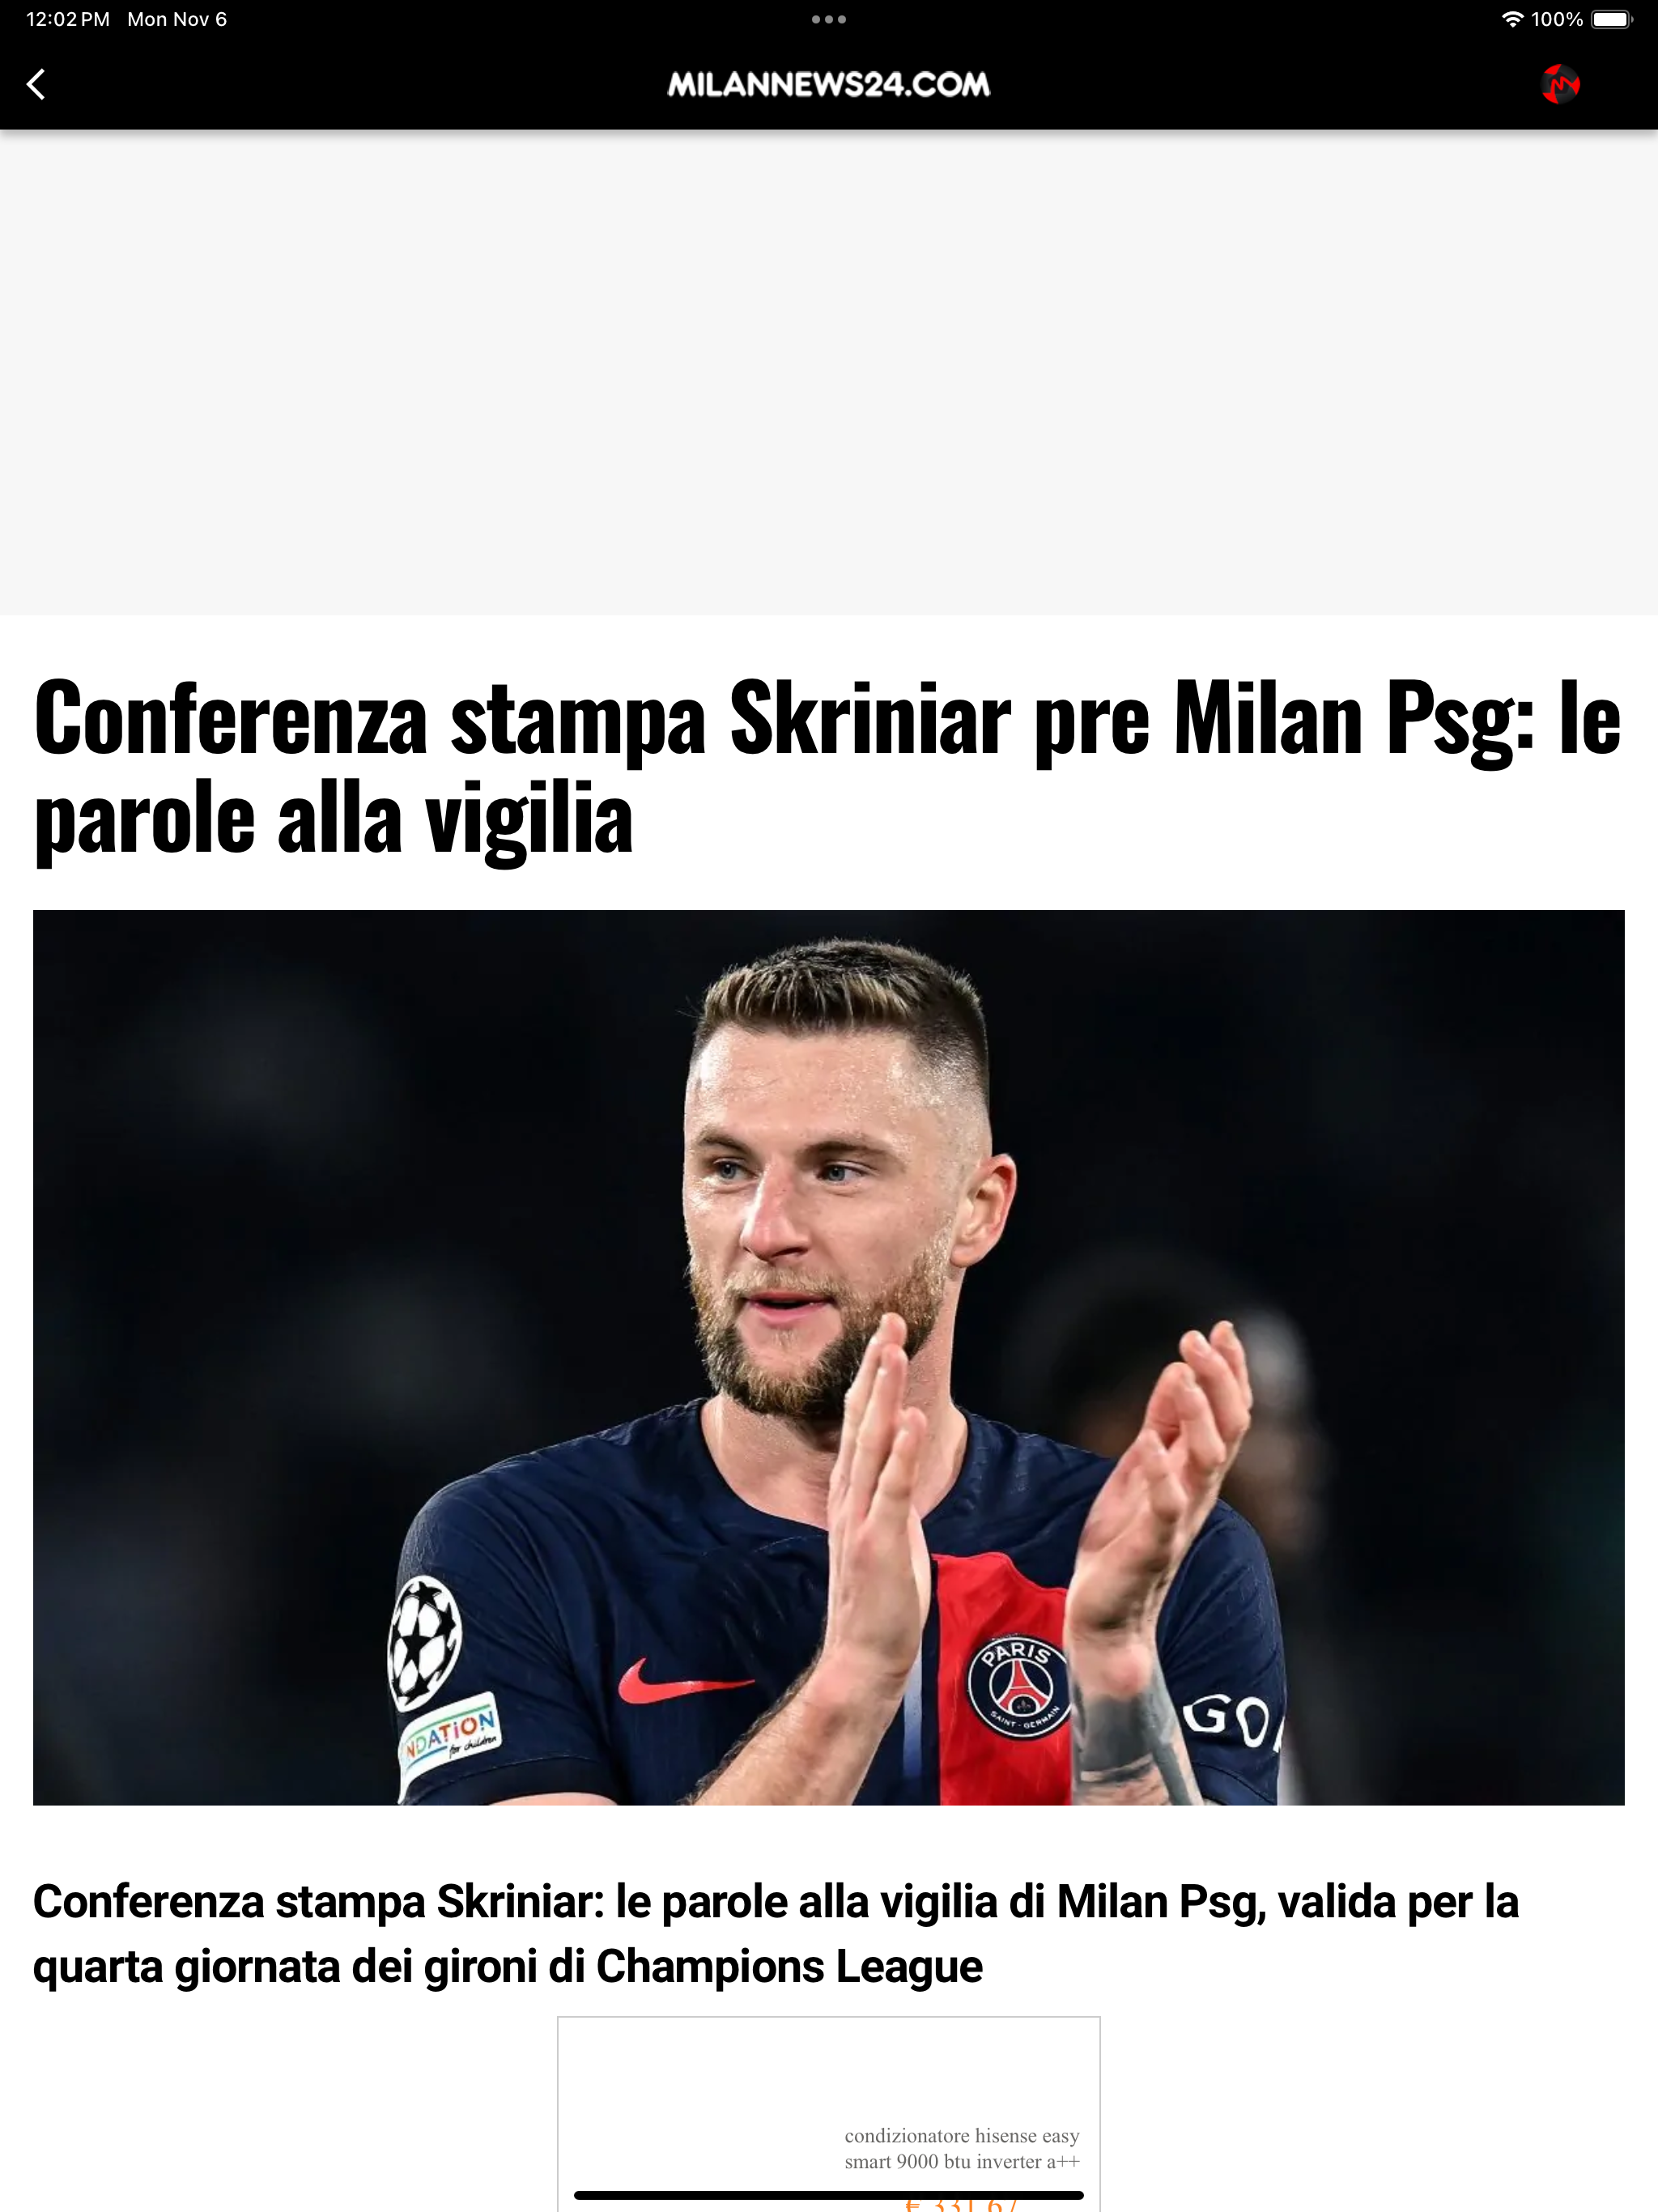Image resolution: width=1658 pixels, height=2212 pixels.
Task: Tap the Mon Nov 6 date
Action: click(x=177, y=19)
